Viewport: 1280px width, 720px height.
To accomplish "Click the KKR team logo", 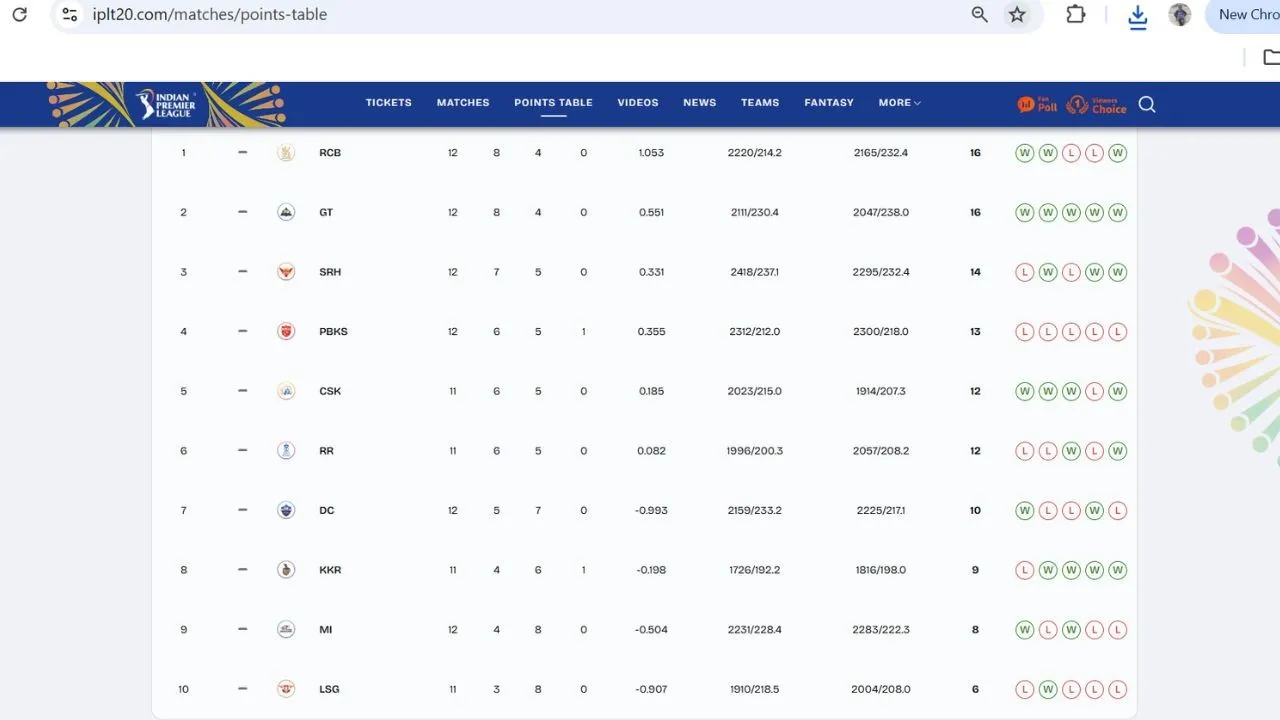I will tap(286, 570).
